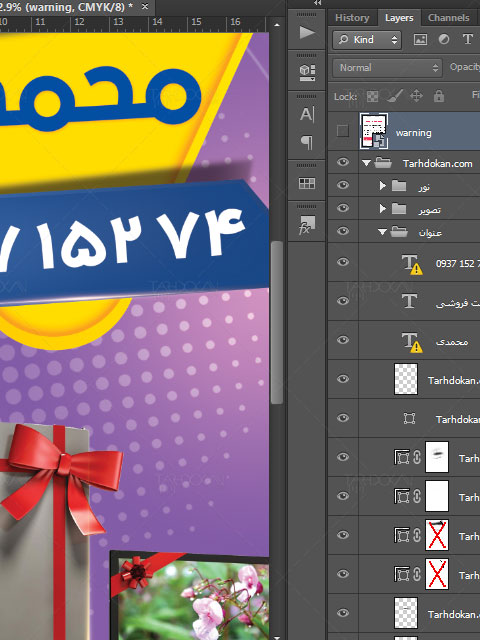Switch to the History tab
Viewport: 480px width, 640px height.
point(352,18)
